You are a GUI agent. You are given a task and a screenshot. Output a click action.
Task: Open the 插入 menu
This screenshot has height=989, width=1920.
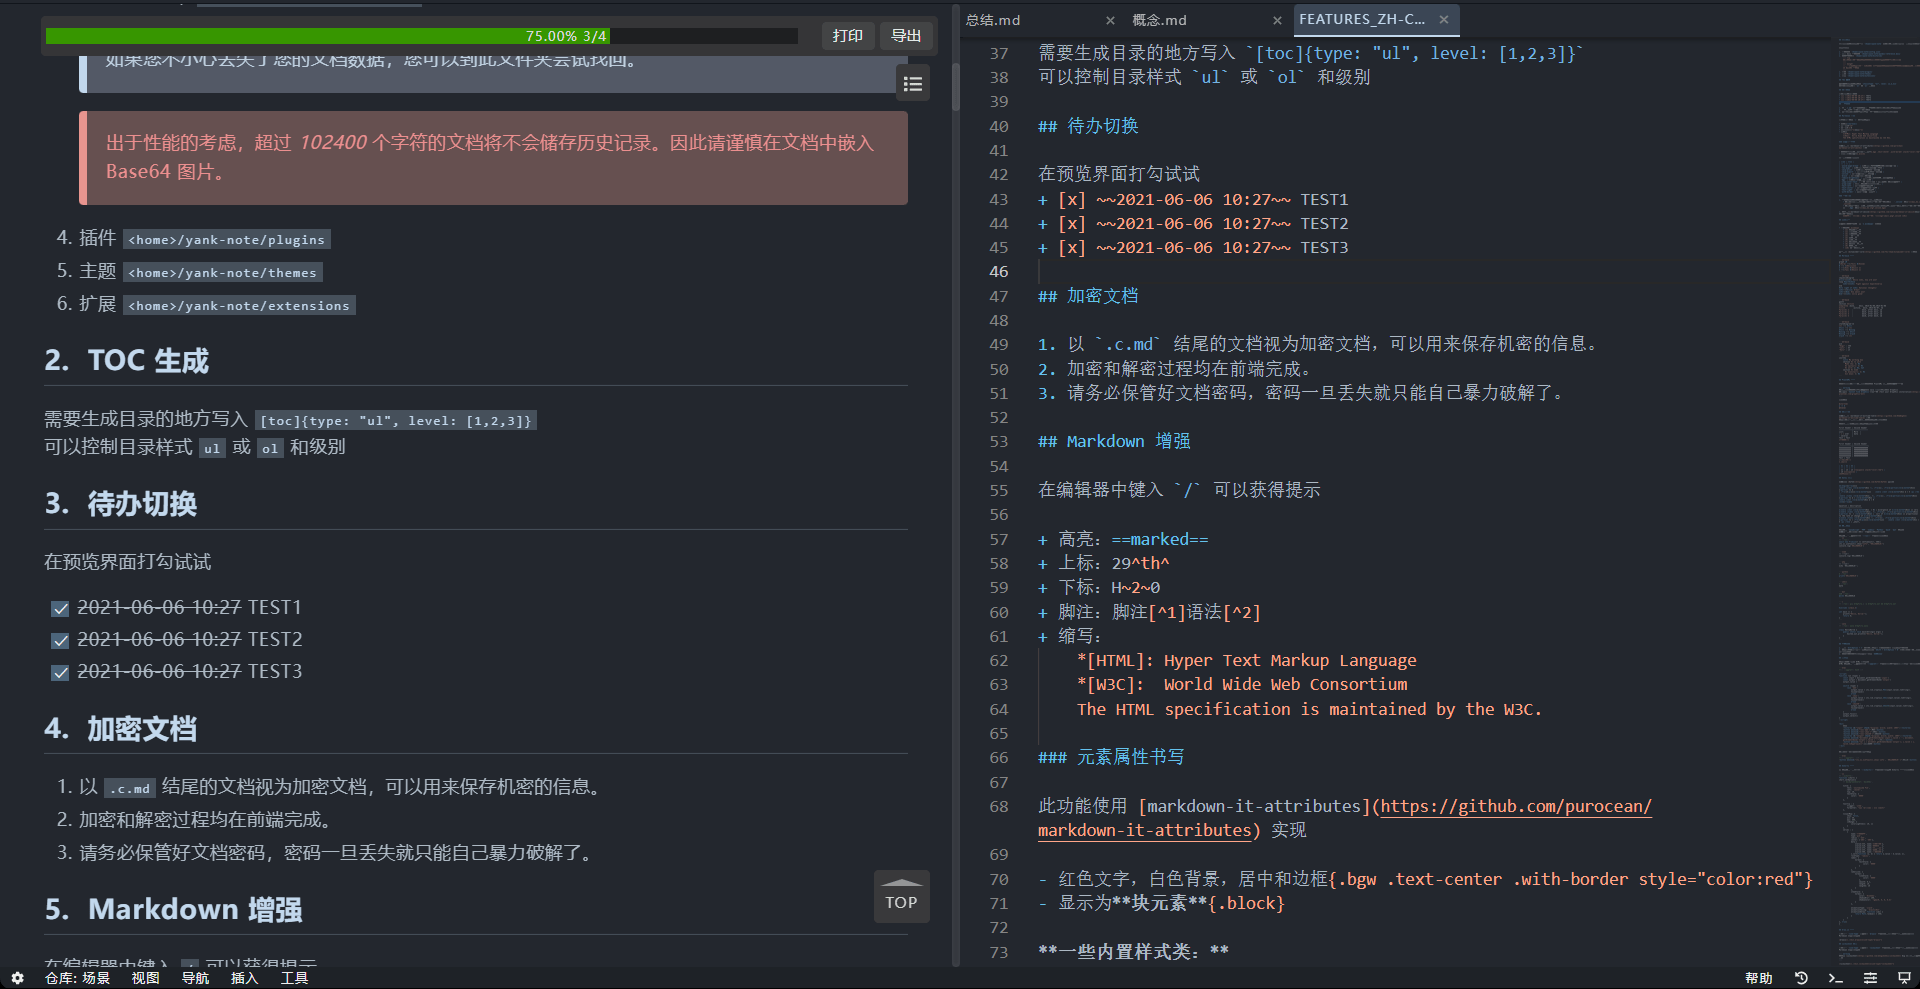(x=244, y=978)
